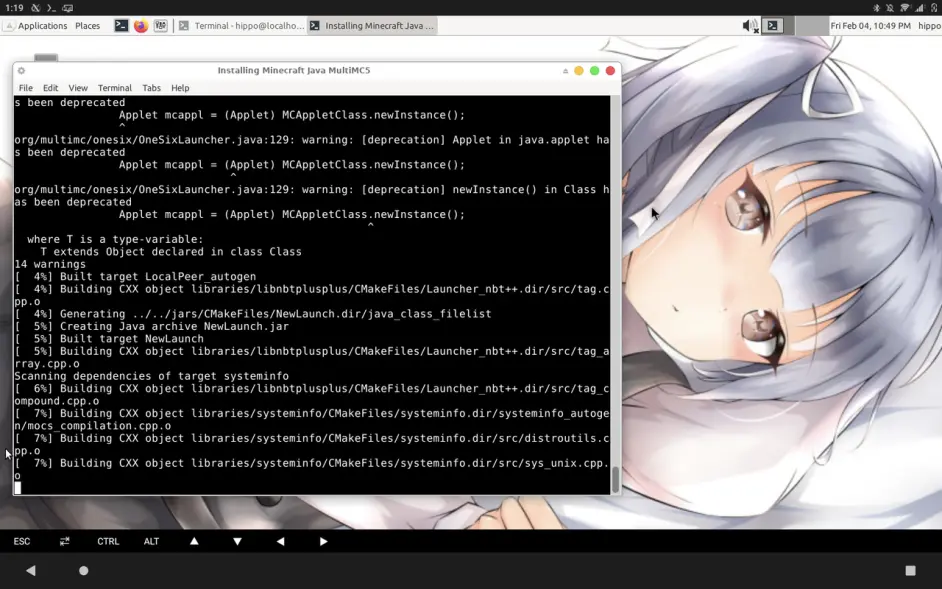Open the window menu gear icon

pyautogui.click(x=21, y=70)
